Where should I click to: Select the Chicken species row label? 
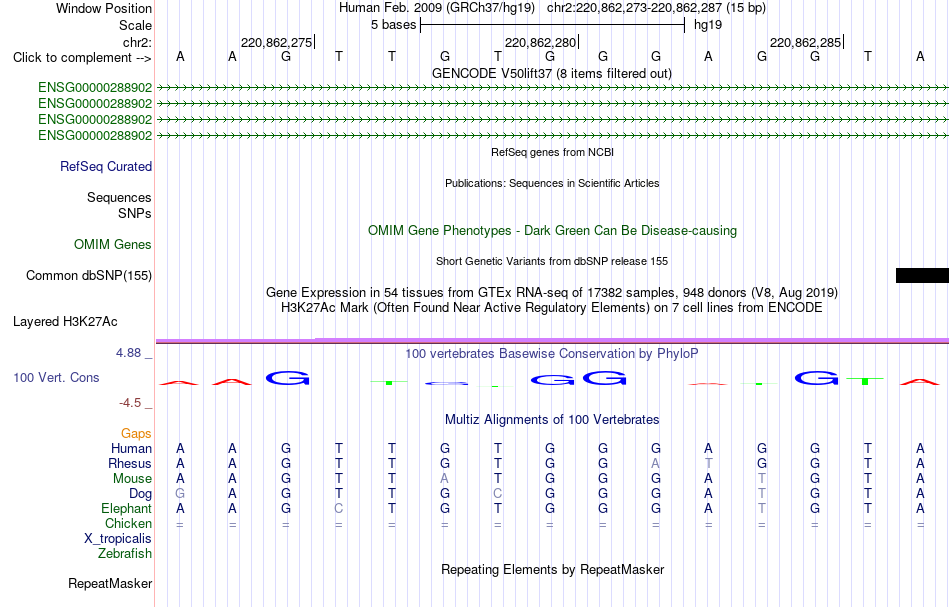[x=128, y=523]
